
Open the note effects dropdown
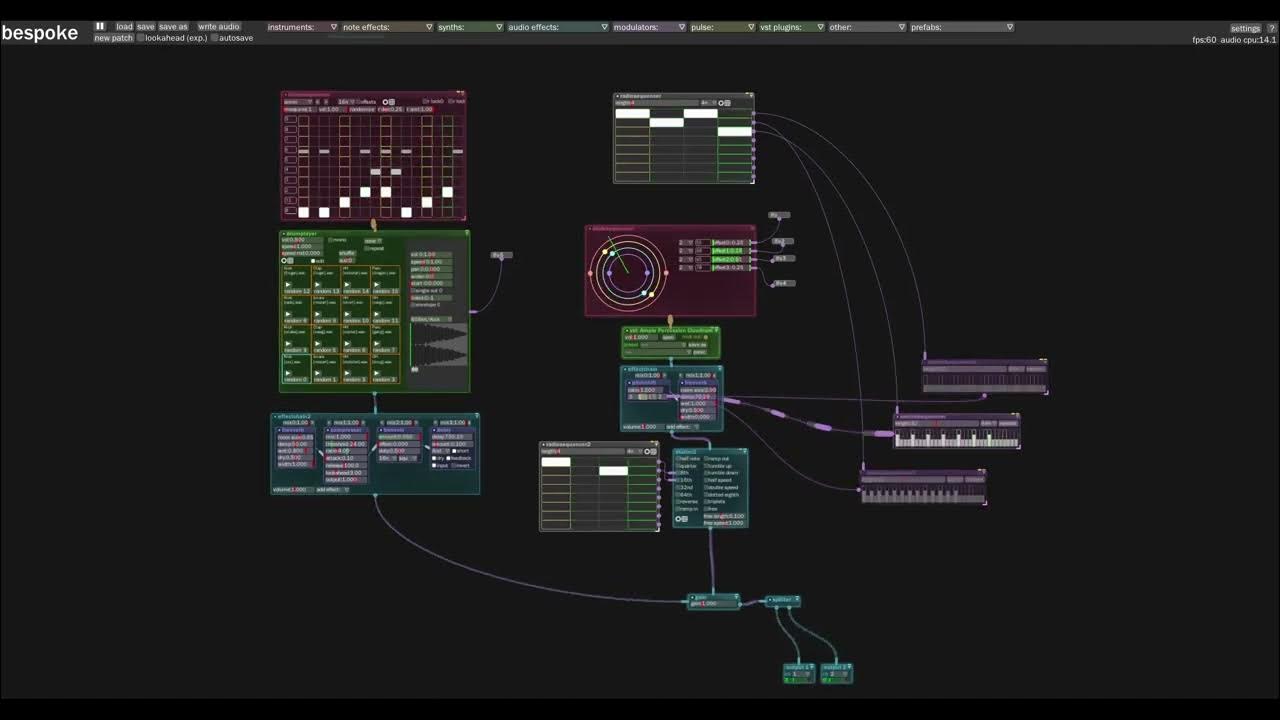388,27
